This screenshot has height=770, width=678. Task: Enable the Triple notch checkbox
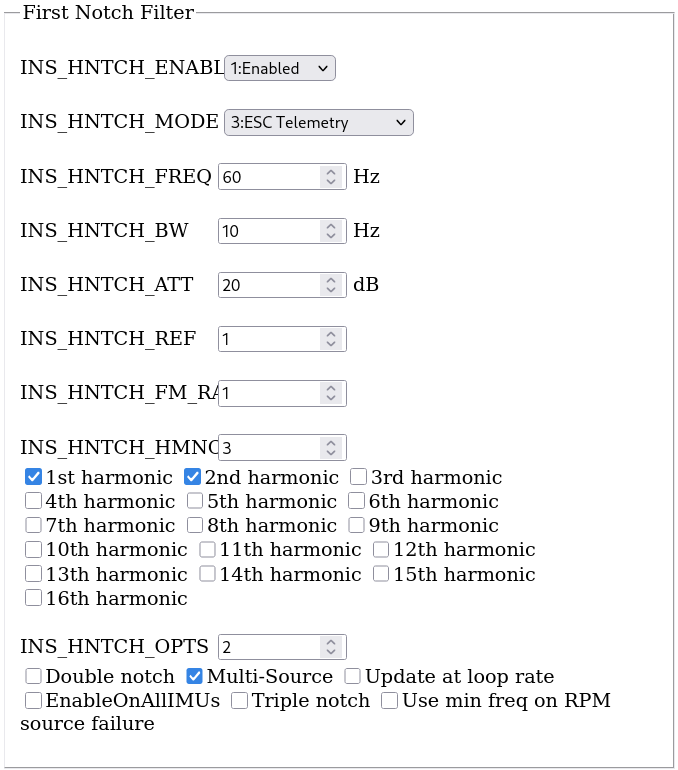coord(240,700)
